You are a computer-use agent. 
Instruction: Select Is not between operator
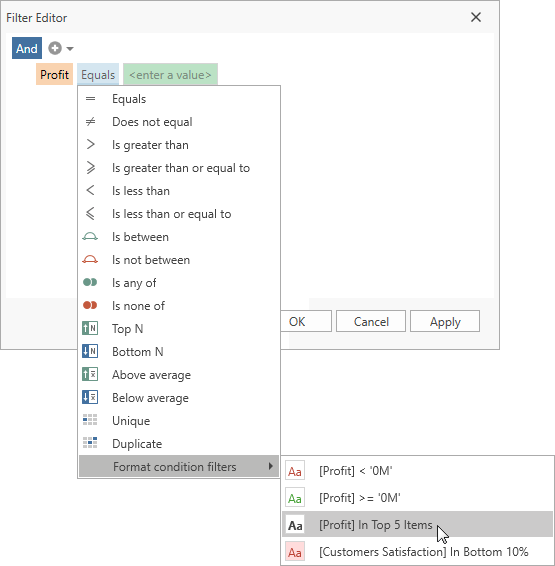tap(179, 260)
